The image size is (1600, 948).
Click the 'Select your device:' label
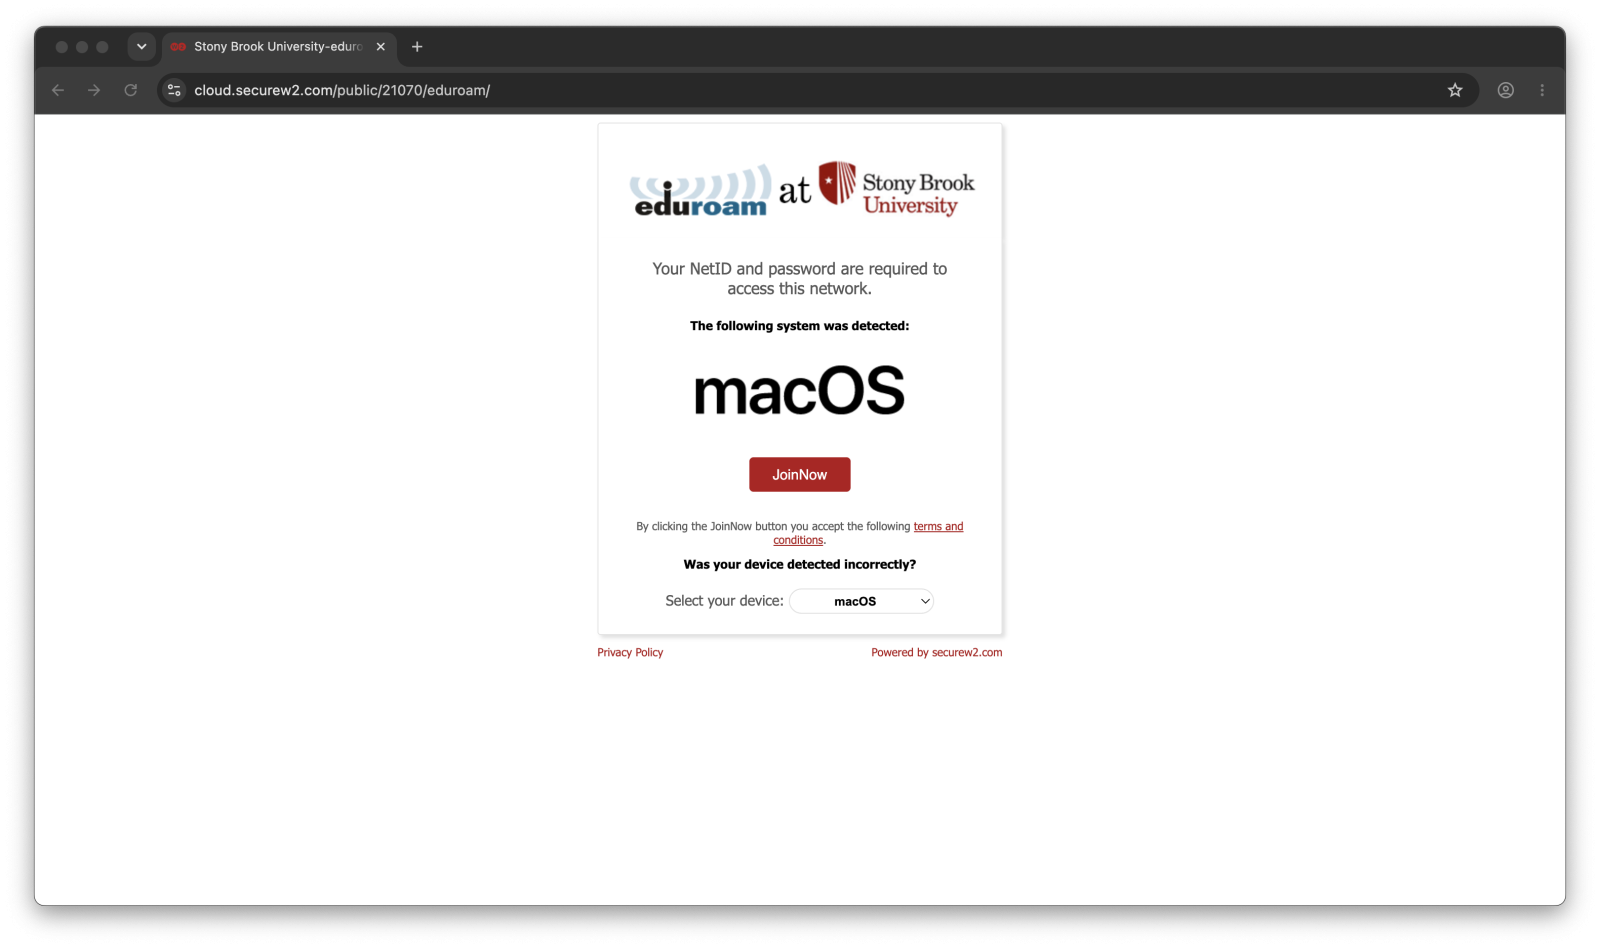coord(724,601)
